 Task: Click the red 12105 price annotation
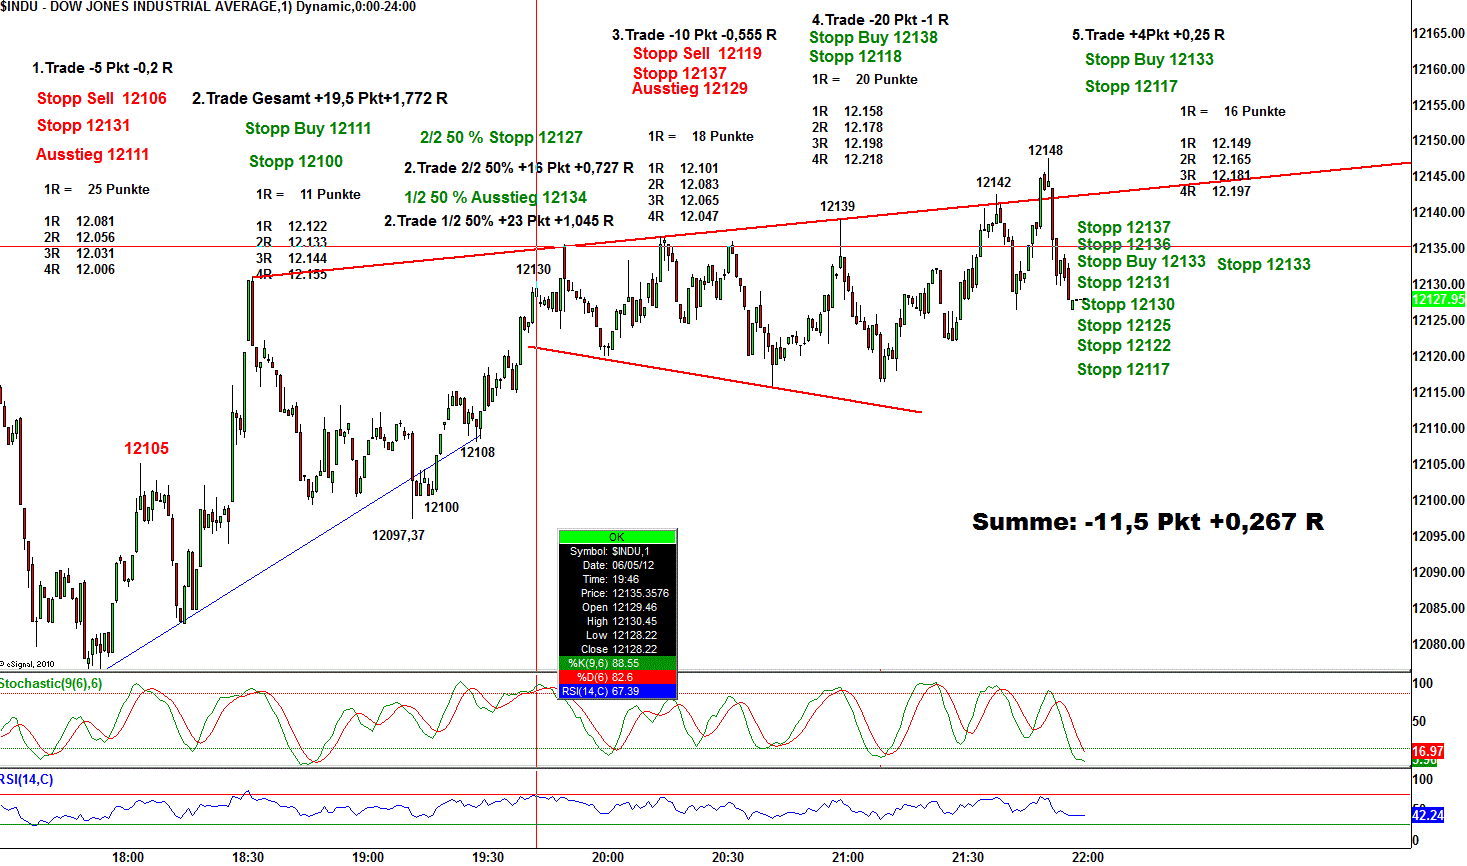coord(146,448)
